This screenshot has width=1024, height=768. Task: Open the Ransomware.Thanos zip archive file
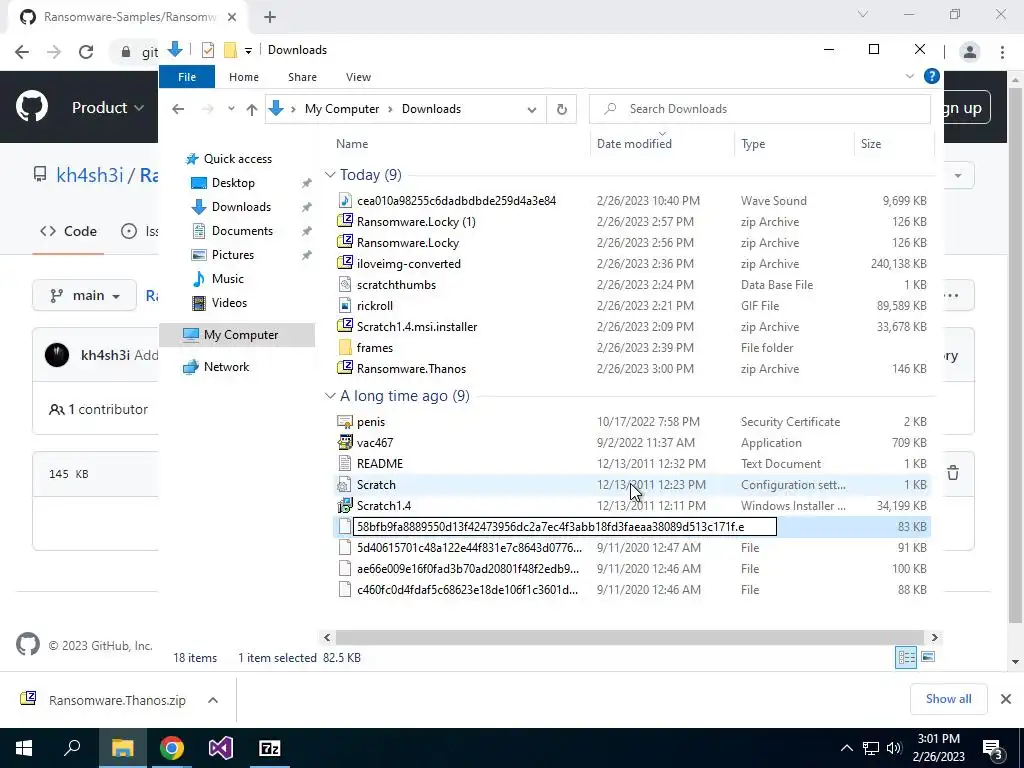tap(411, 368)
